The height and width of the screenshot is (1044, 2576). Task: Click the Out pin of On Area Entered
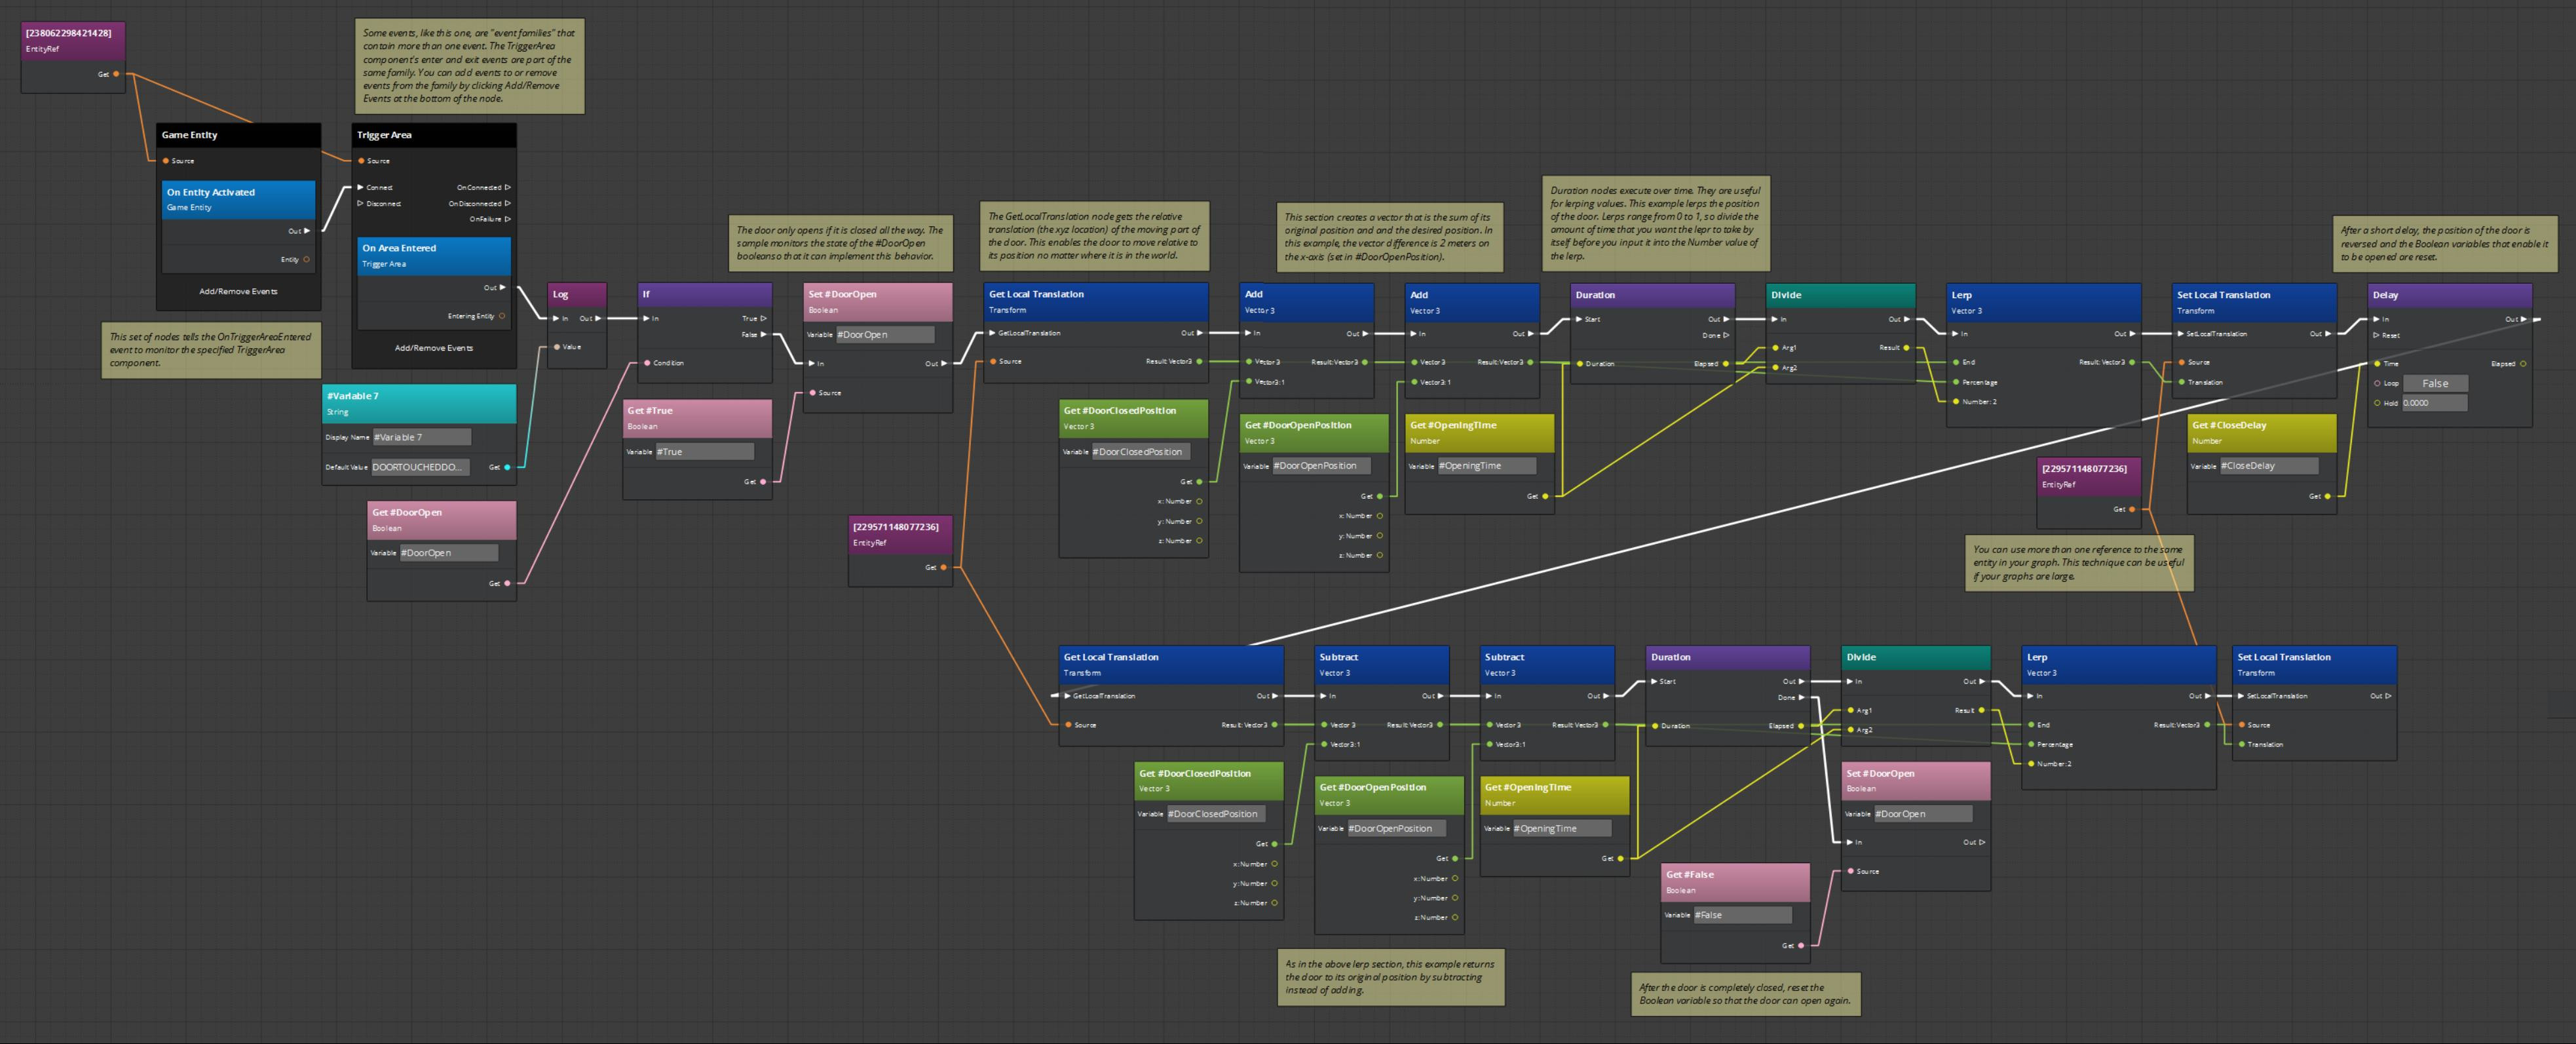click(502, 287)
